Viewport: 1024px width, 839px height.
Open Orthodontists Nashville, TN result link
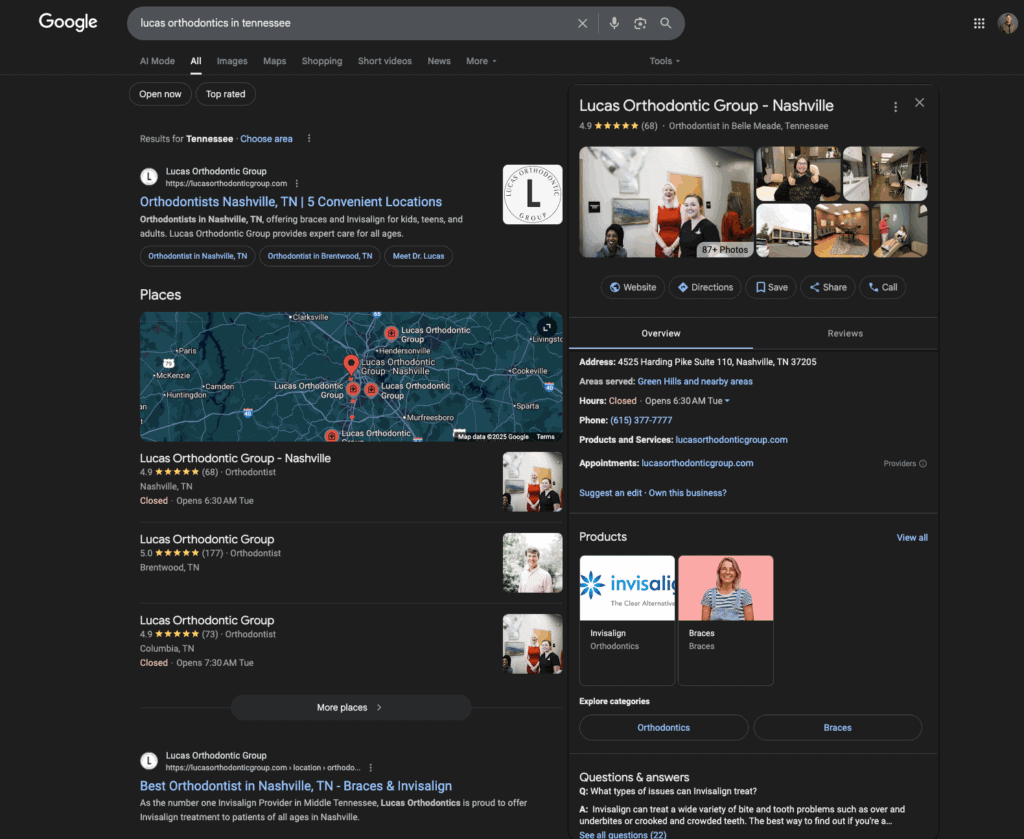(291, 202)
